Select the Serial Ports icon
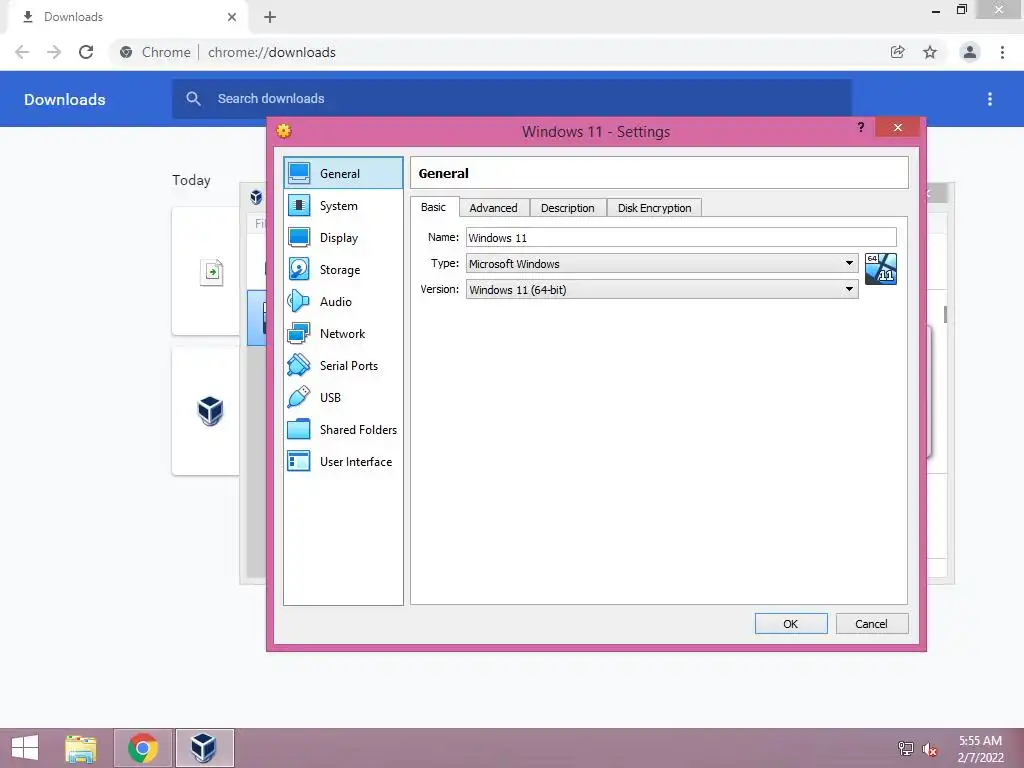The image size is (1024, 768). (x=299, y=366)
